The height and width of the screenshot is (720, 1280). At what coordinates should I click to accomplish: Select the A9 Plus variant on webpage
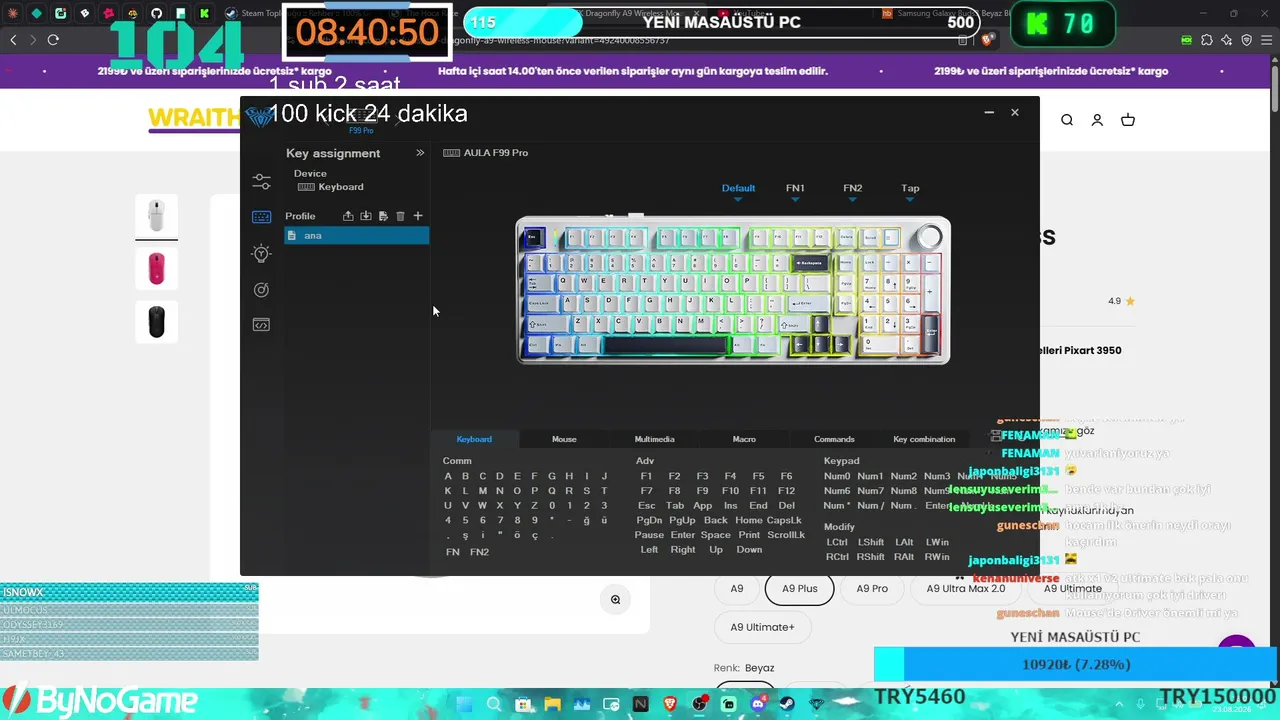(800, 589)
